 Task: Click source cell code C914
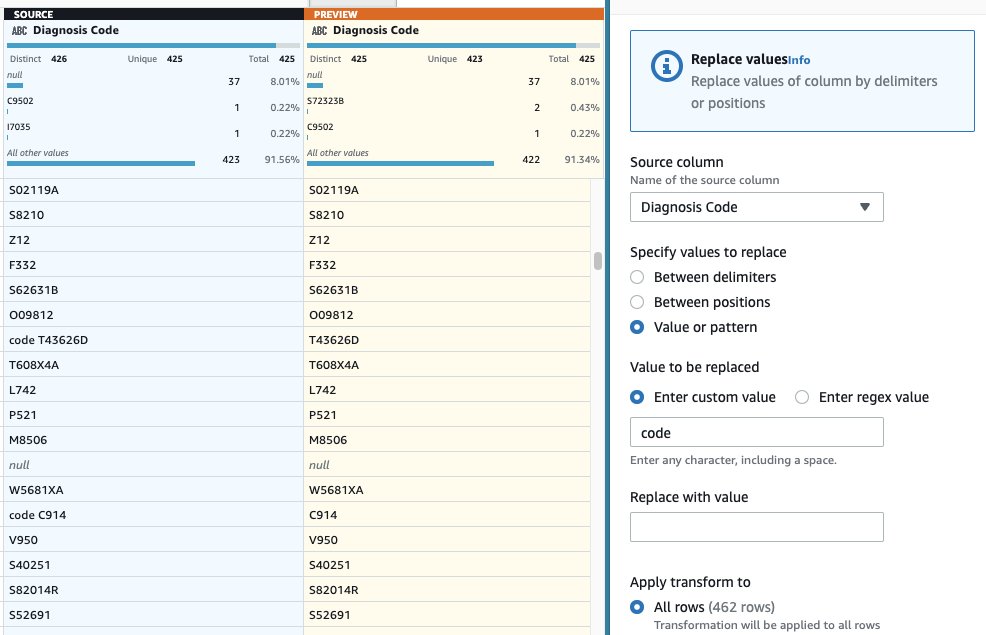[153, 515]
